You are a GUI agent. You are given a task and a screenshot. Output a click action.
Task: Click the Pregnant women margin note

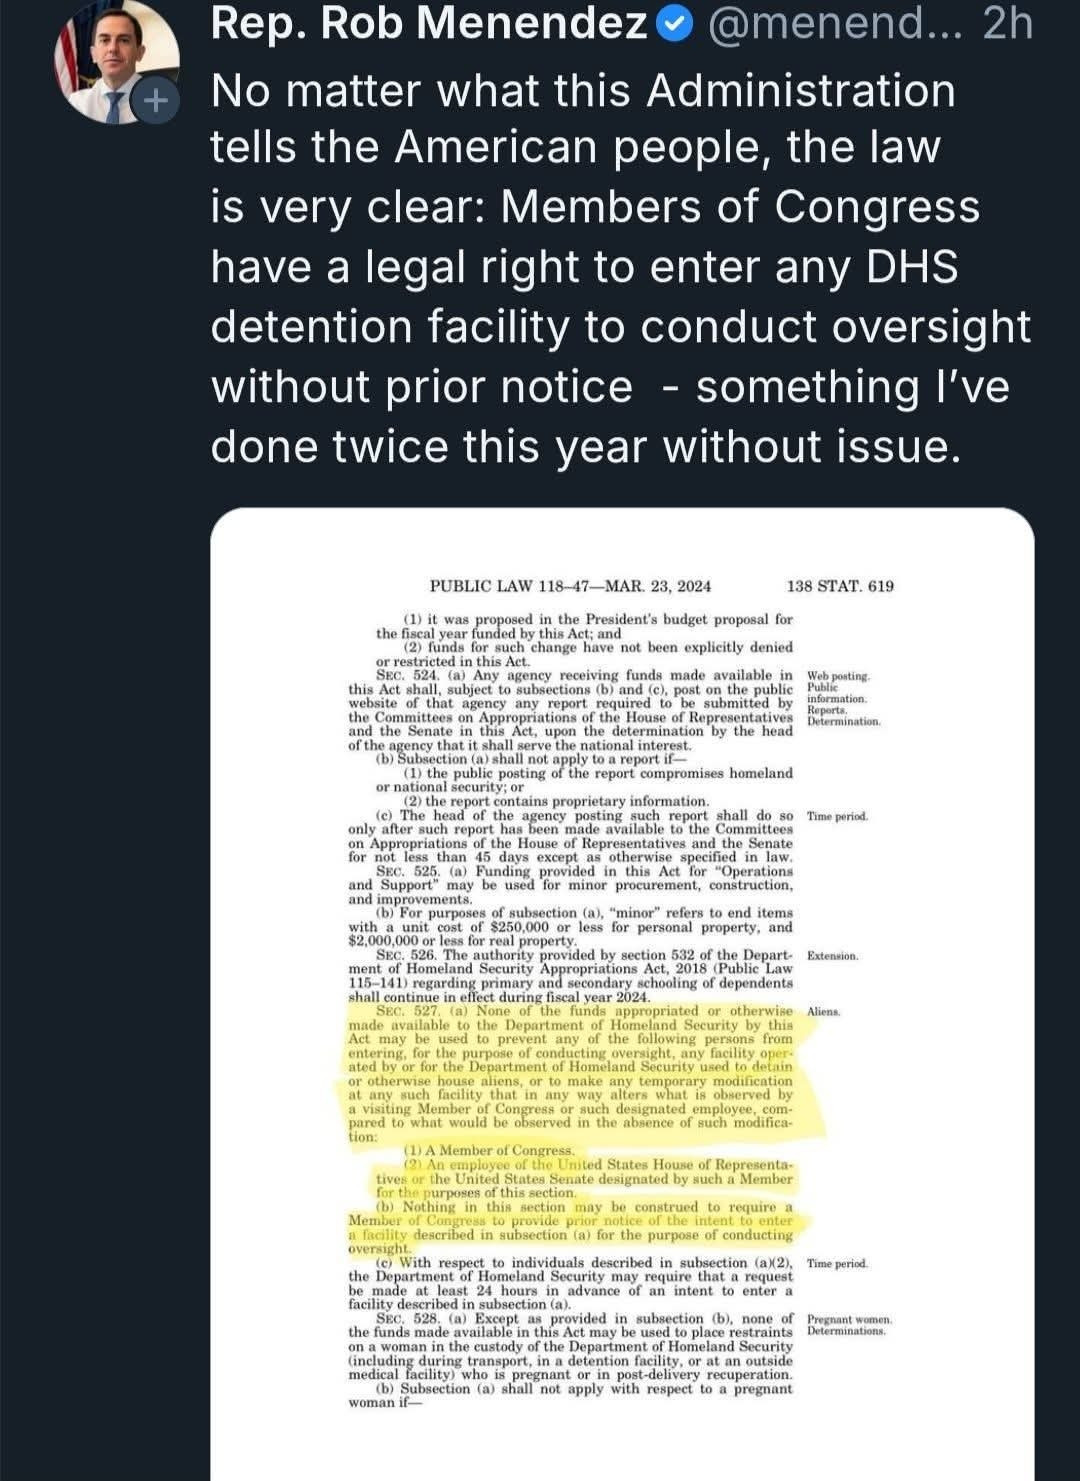point(849,1320)
